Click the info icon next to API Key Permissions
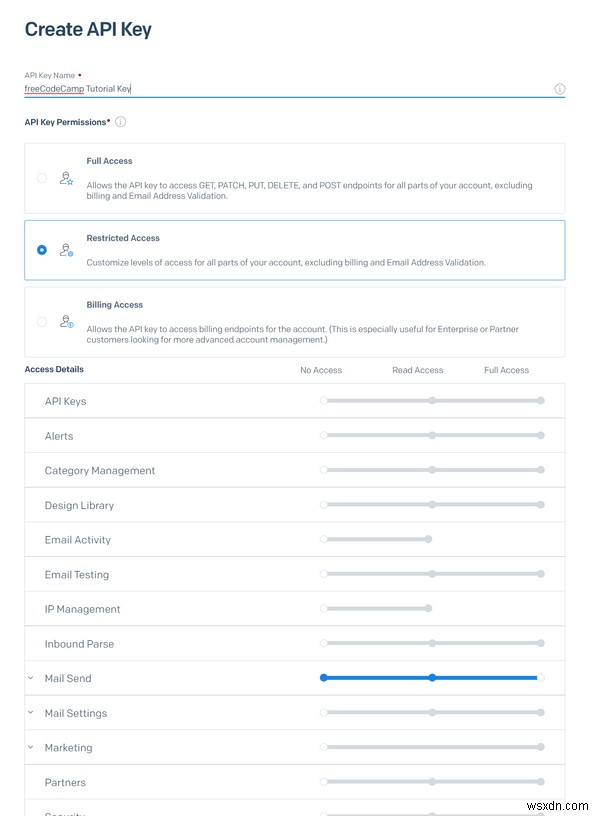Screen dimensions: 600x816 tap(119, 121)
